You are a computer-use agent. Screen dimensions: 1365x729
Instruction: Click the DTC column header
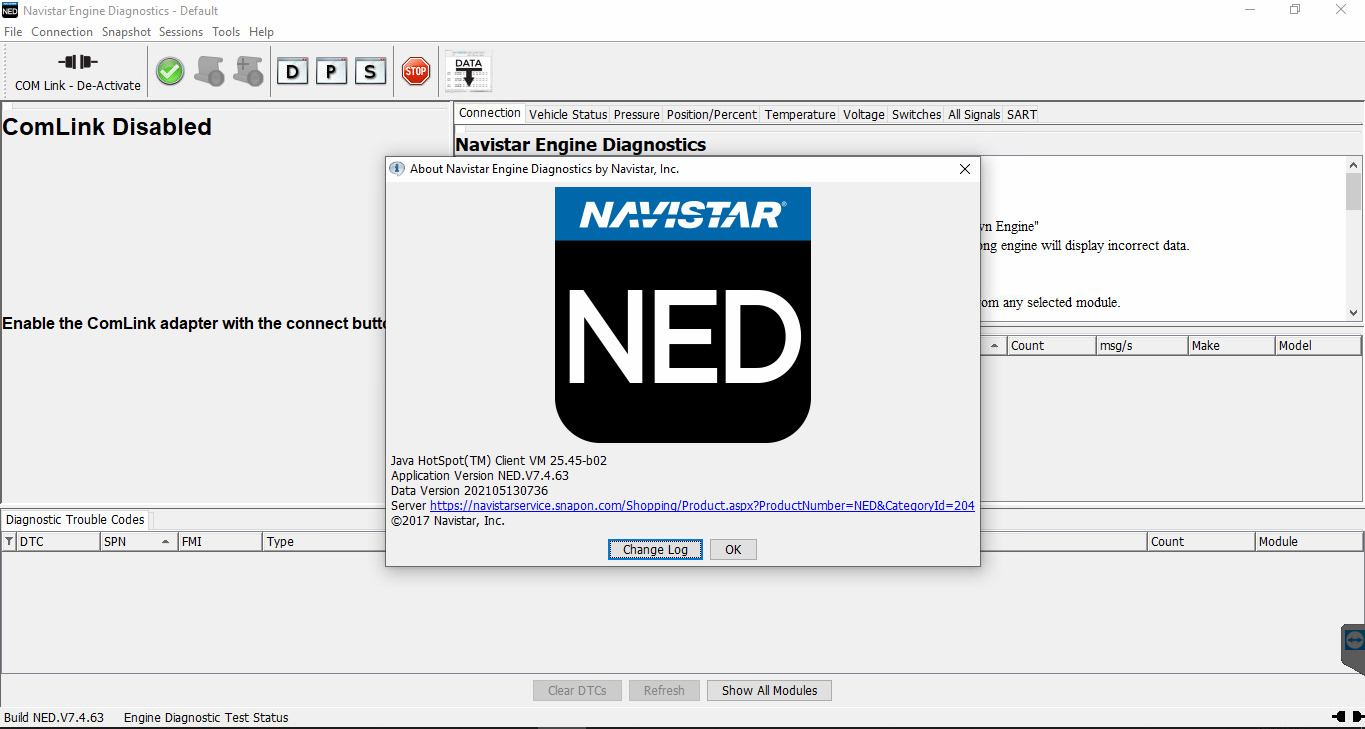pos(58,541)
